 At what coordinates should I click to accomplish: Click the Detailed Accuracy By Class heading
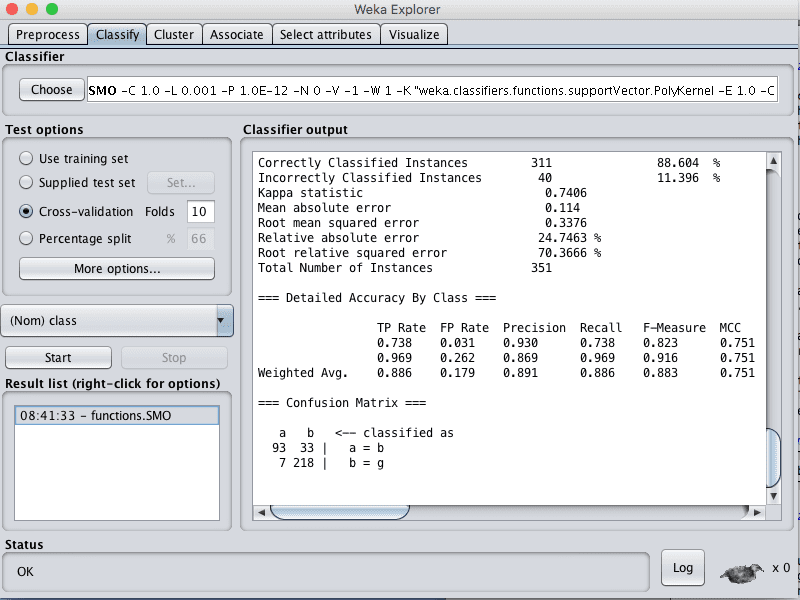377,298
